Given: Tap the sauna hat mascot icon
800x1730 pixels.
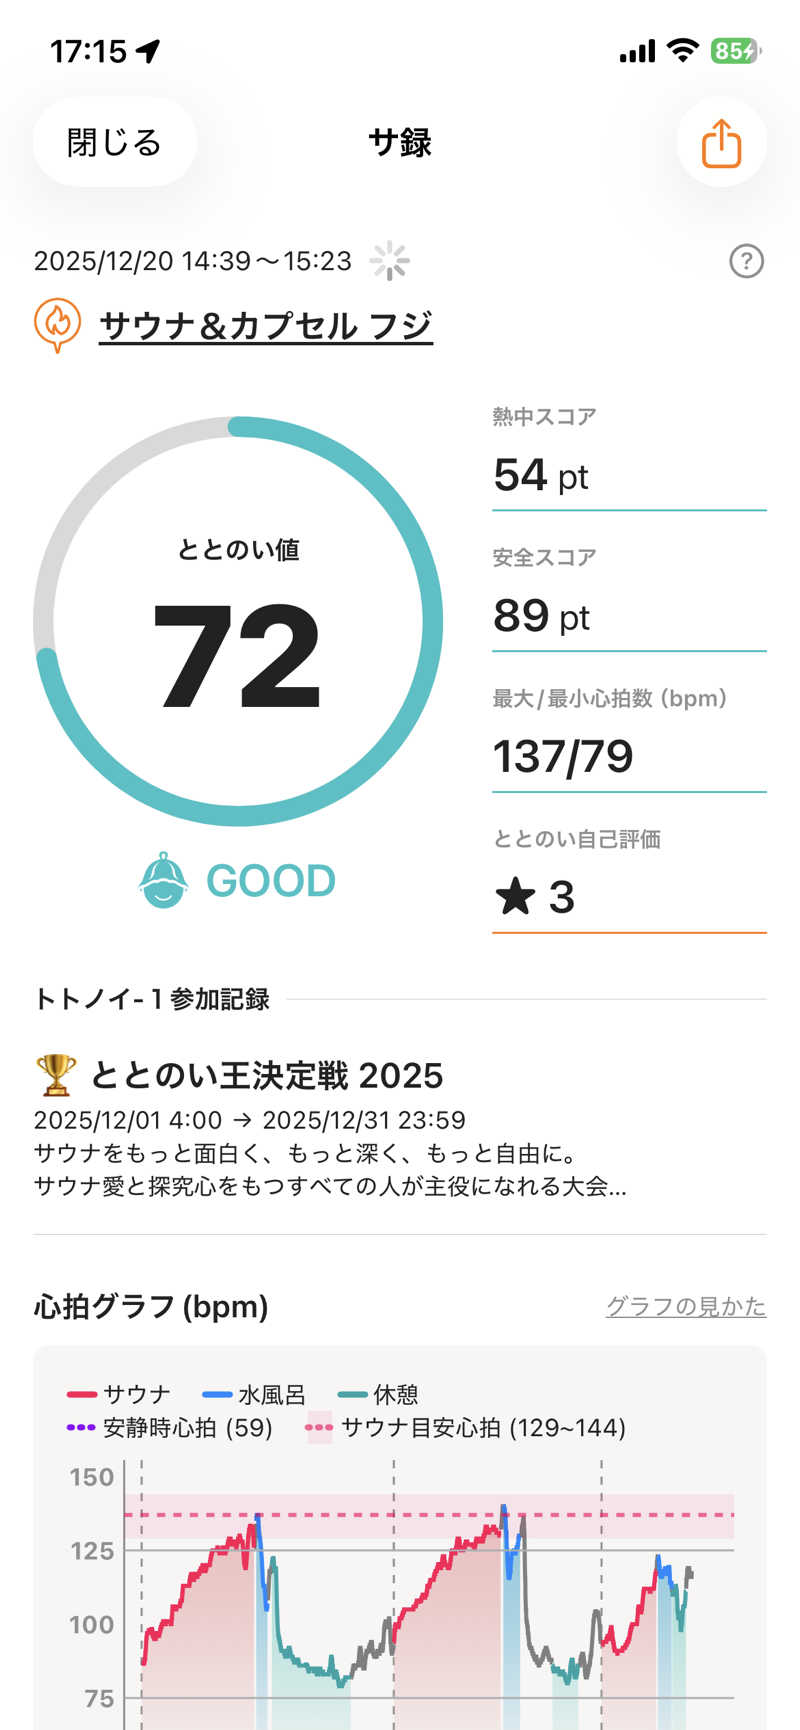Looking at the screenshot, I should point(164,880).
